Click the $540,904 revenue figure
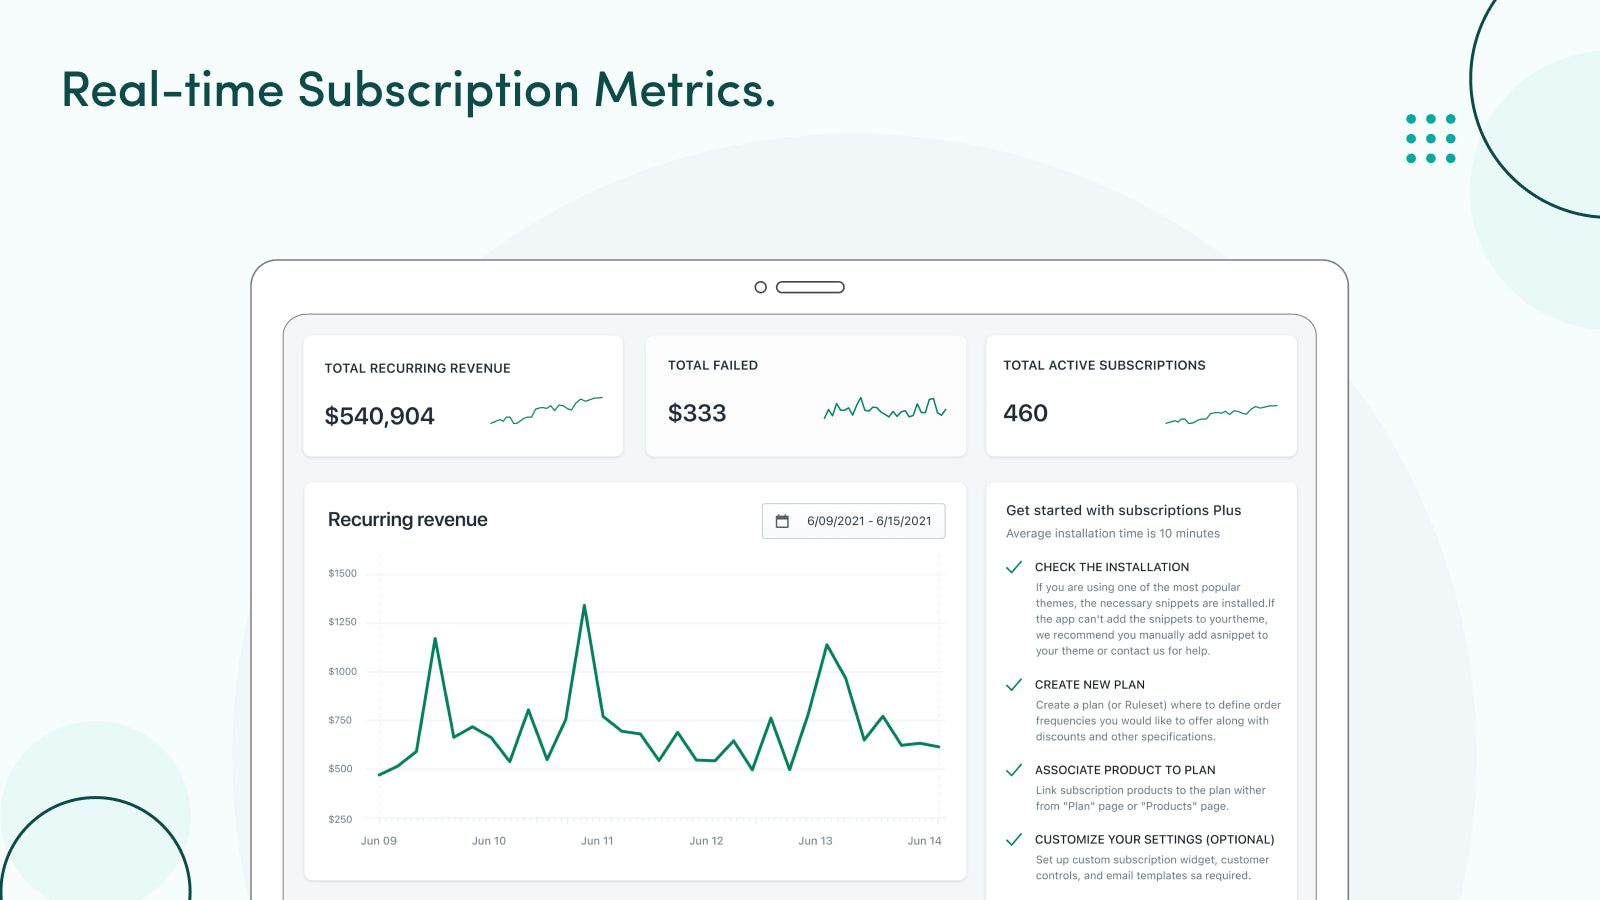1600x900 pixels. [x=379, y=416]
